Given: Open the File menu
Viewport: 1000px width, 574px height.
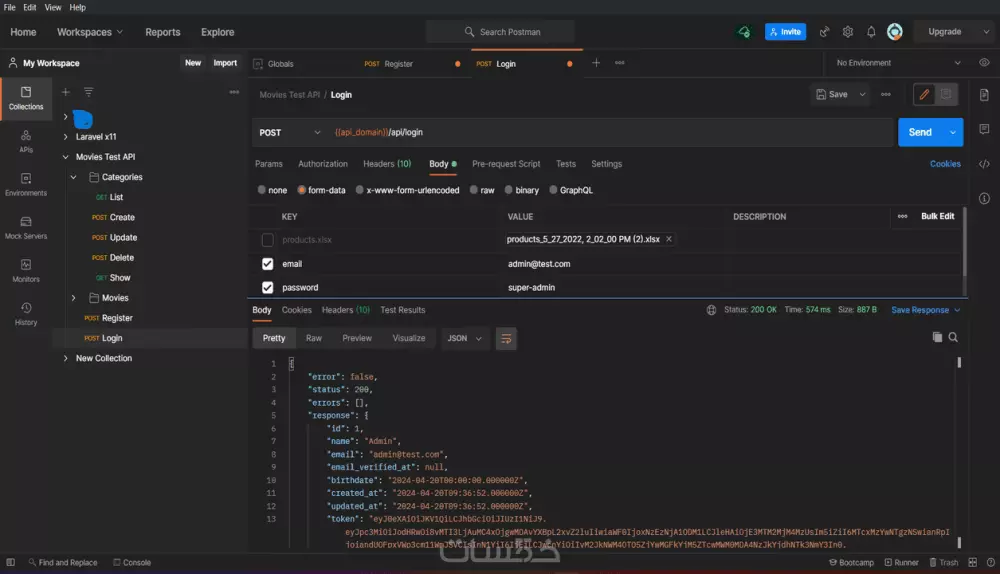Looking at the screenshot, I should pos(10,7).
